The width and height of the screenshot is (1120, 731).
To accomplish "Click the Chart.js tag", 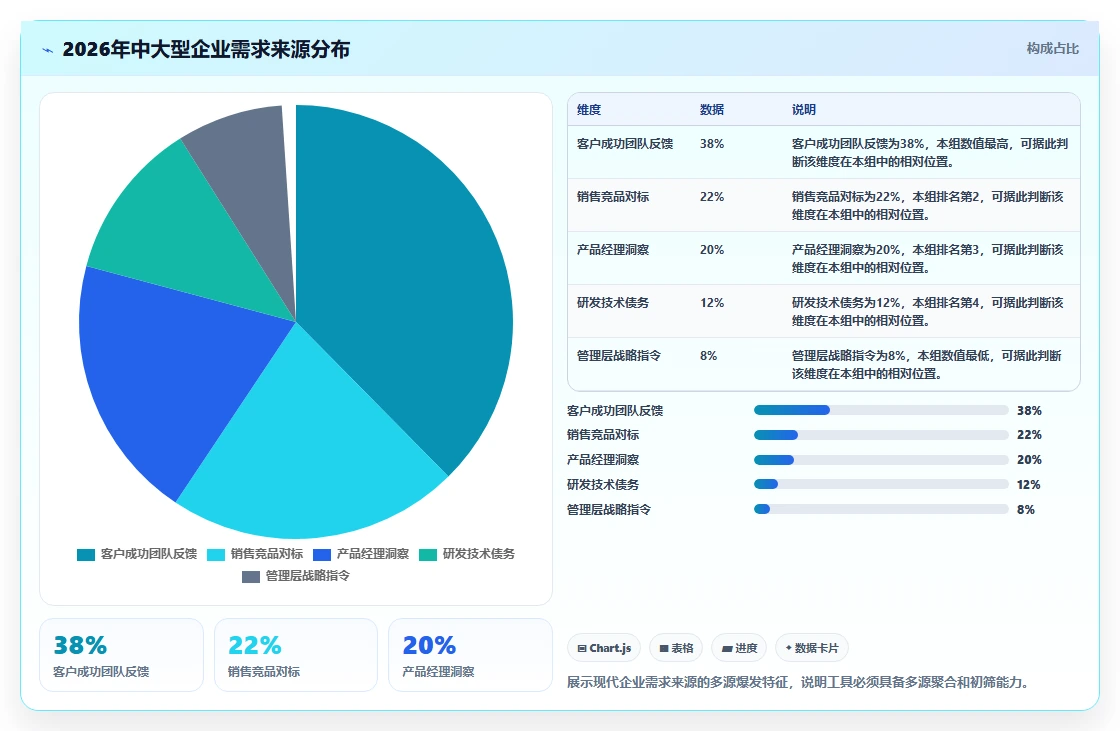I will 604,648.
